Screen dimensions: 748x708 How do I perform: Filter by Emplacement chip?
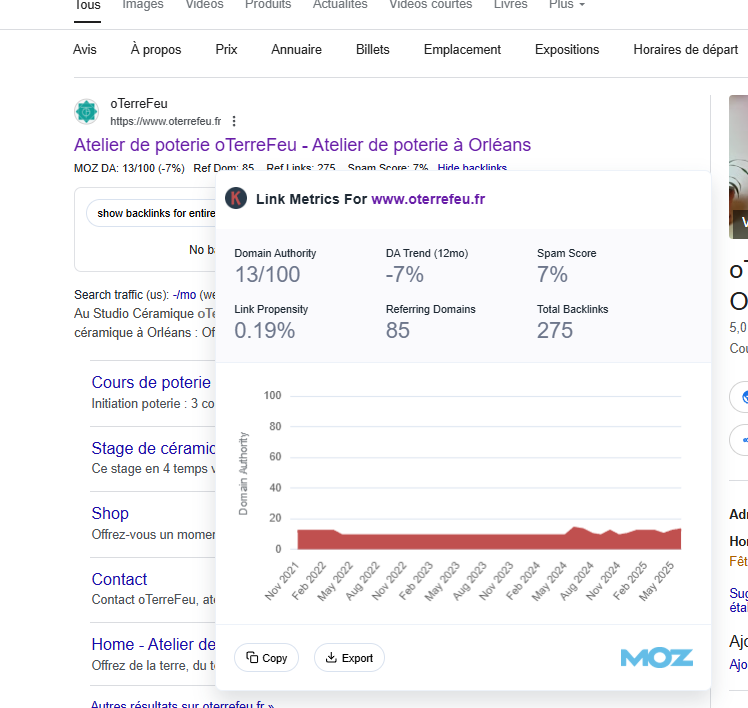coord(462,50)
